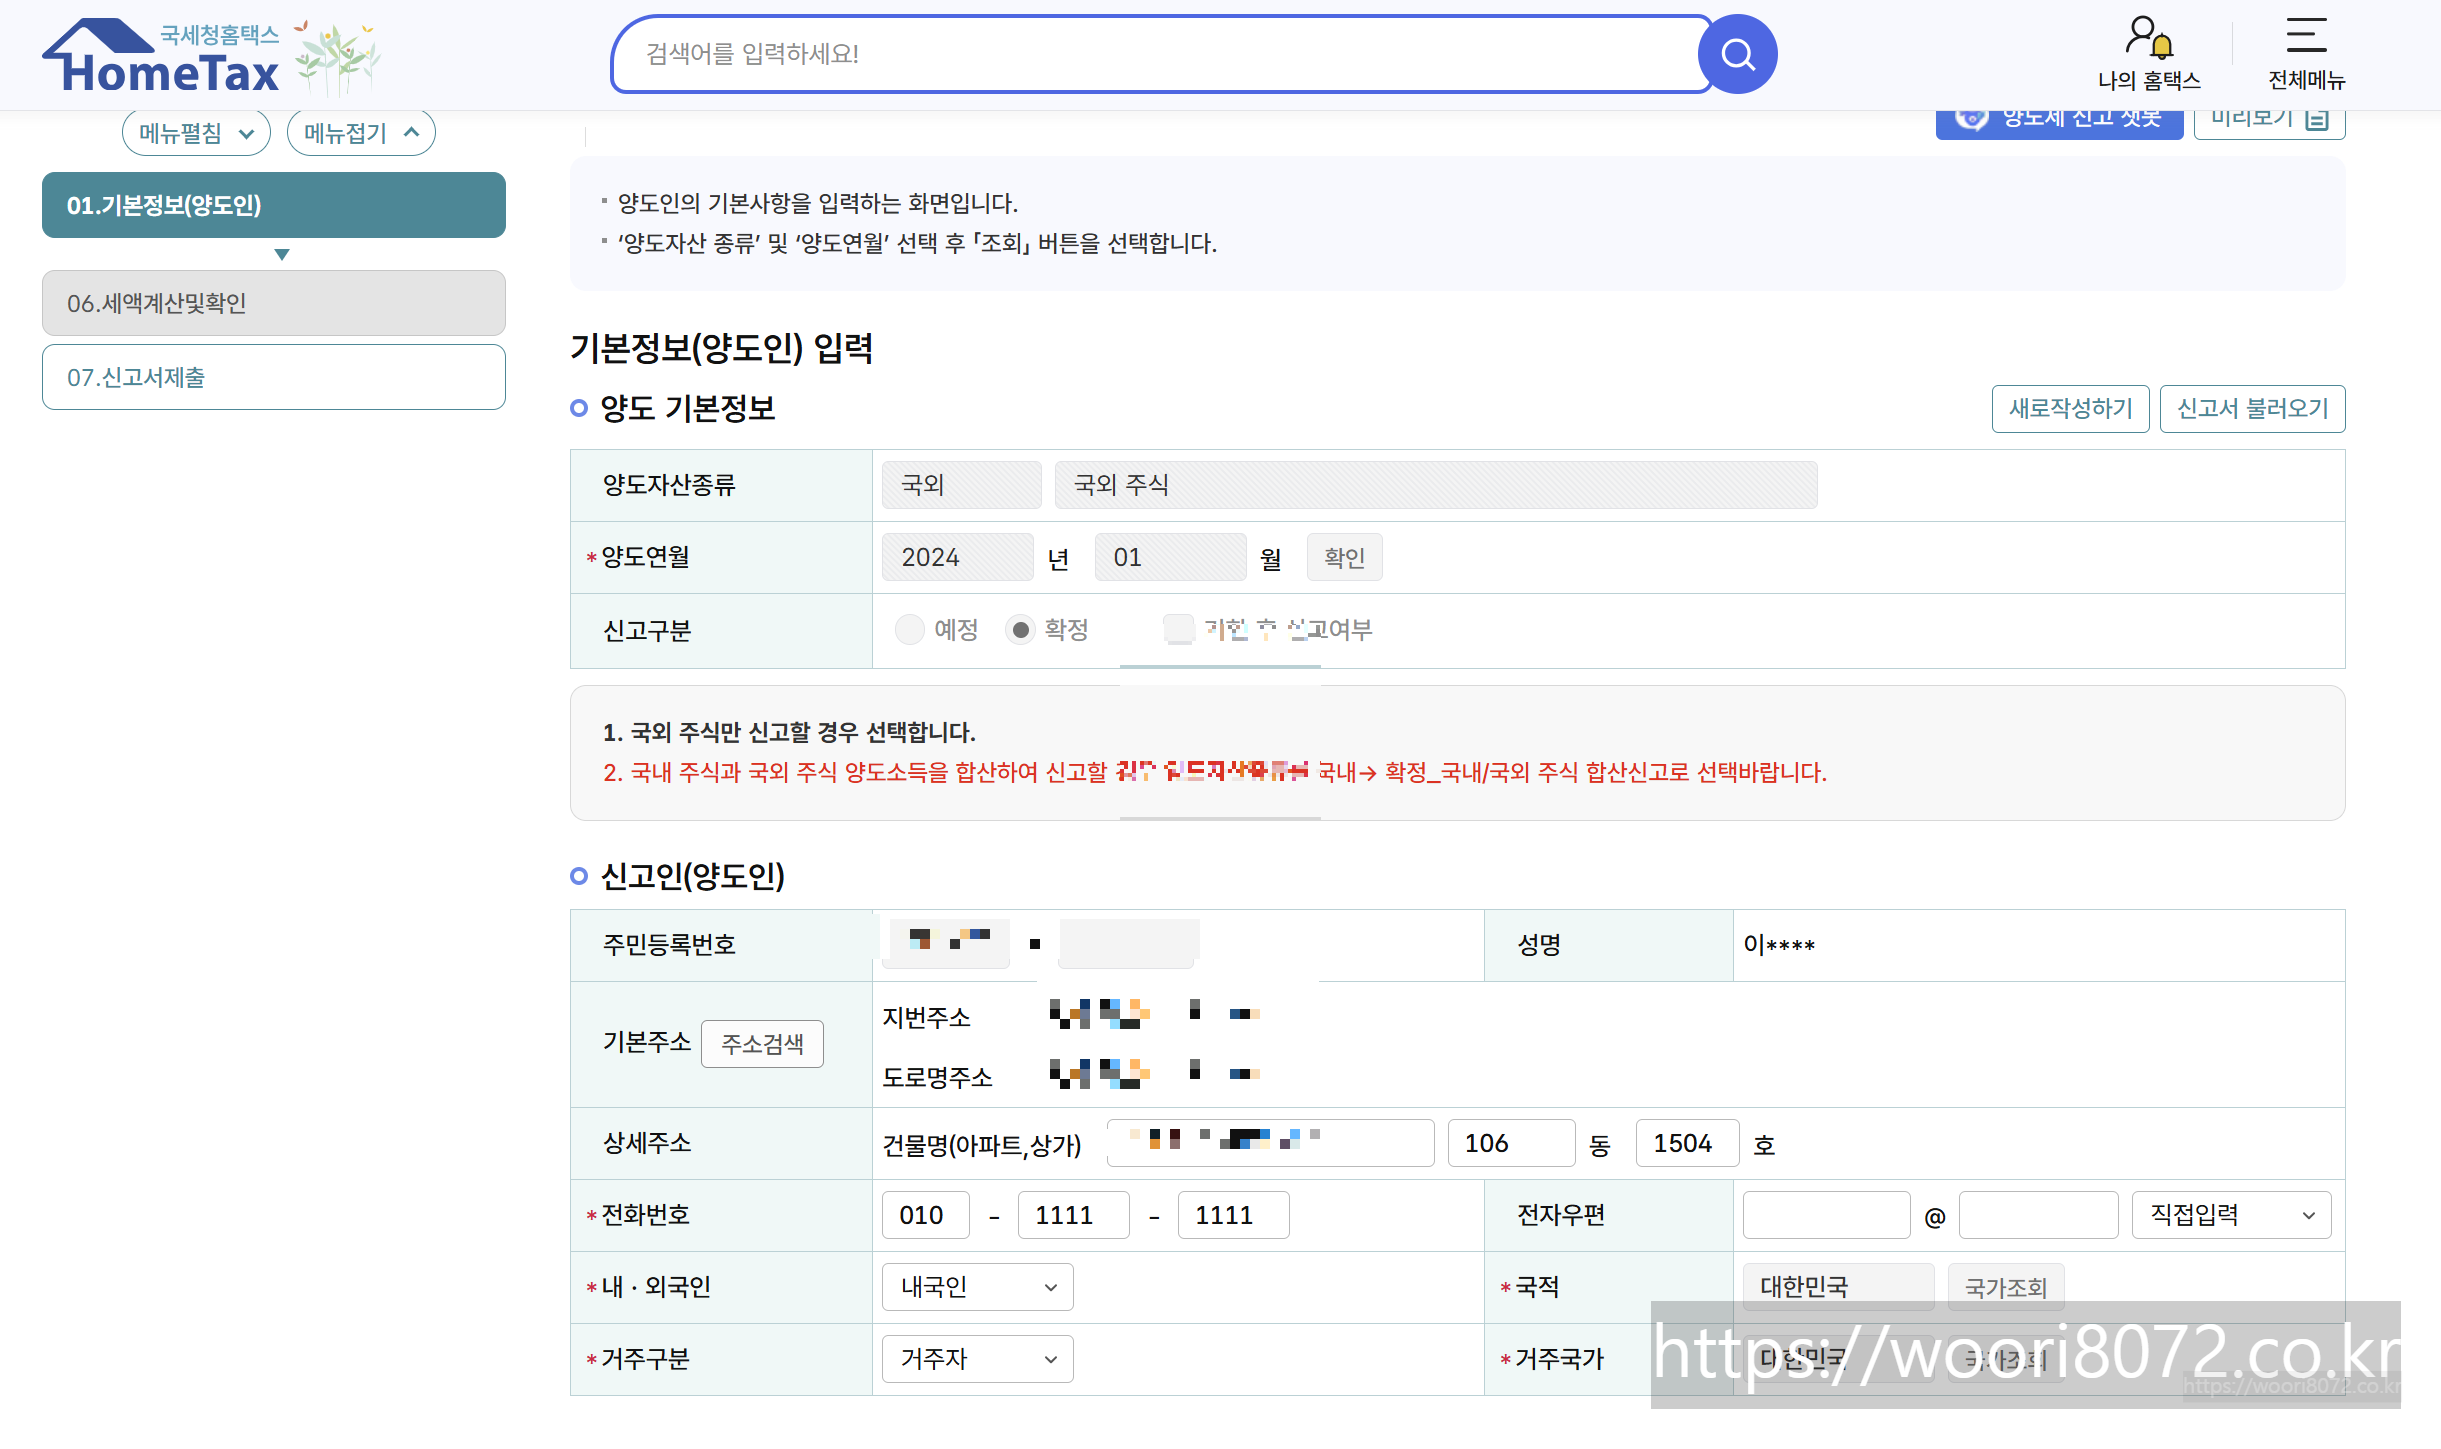Image resolution: width=2441 pixels, height=1449 pixels.
Task: Click the 양도세 신고 챗봇 icon button
Action: (x=2058, y=122)
